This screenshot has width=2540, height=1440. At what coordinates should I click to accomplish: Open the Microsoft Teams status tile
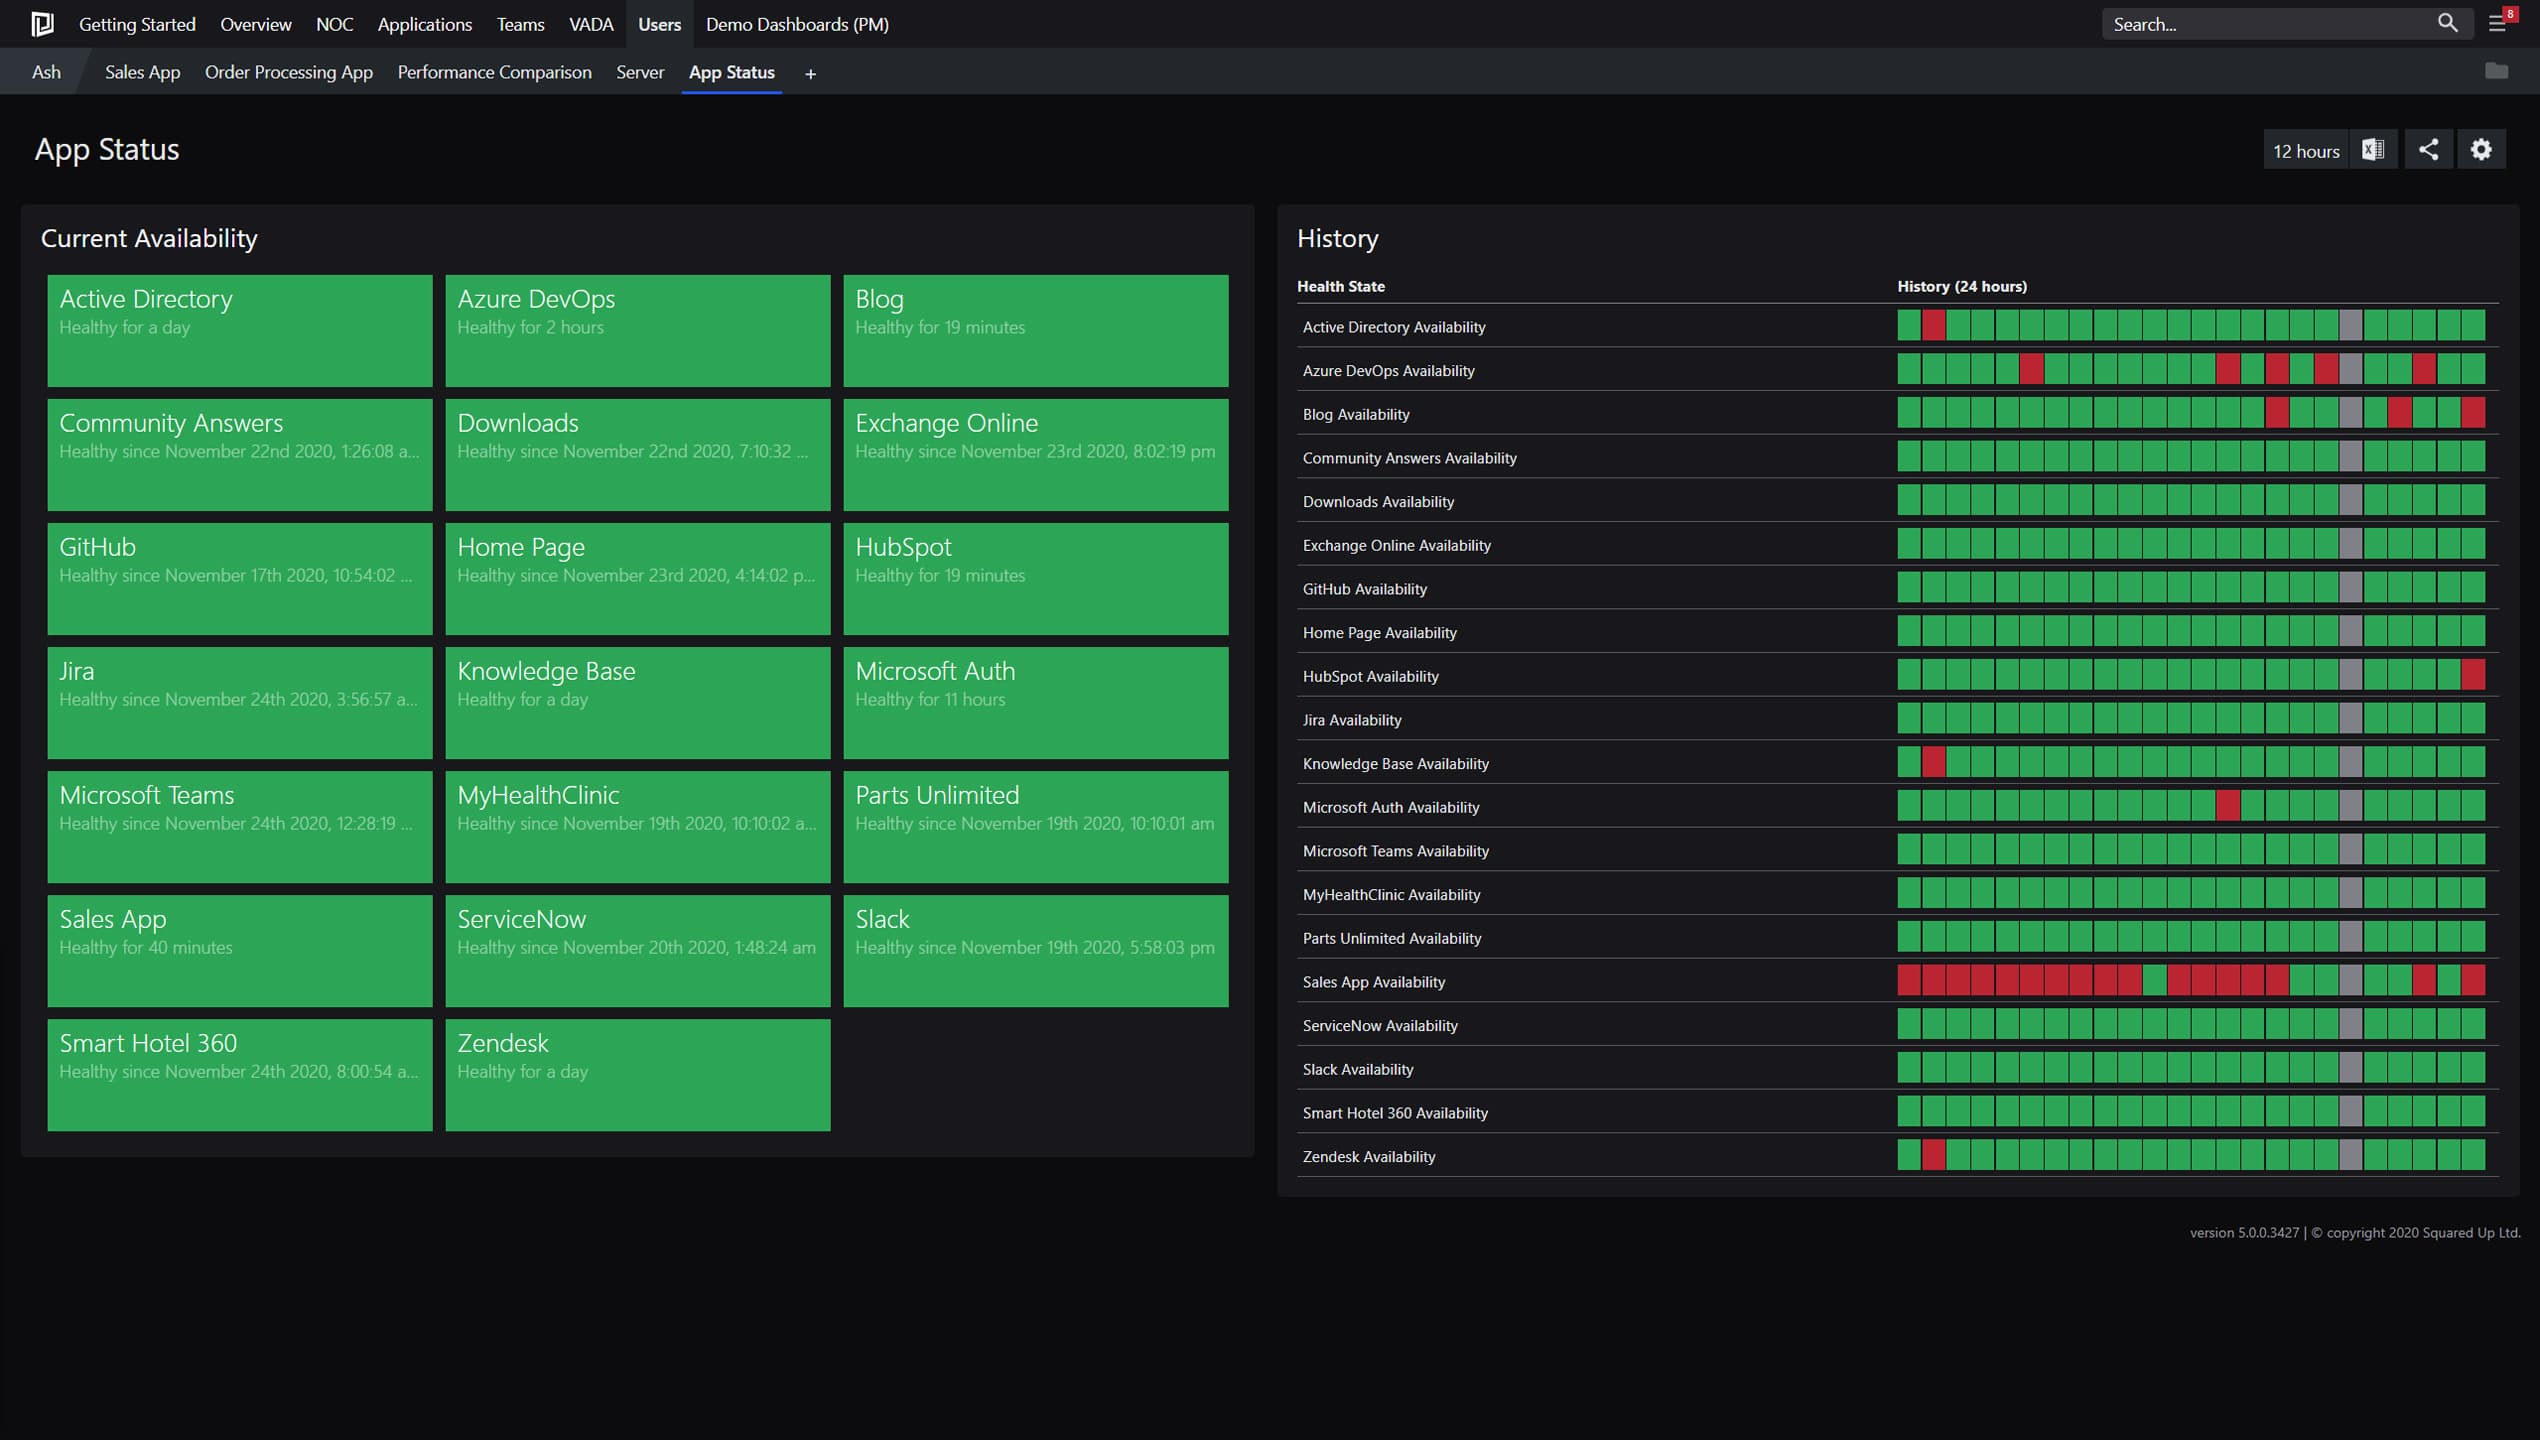240,826
